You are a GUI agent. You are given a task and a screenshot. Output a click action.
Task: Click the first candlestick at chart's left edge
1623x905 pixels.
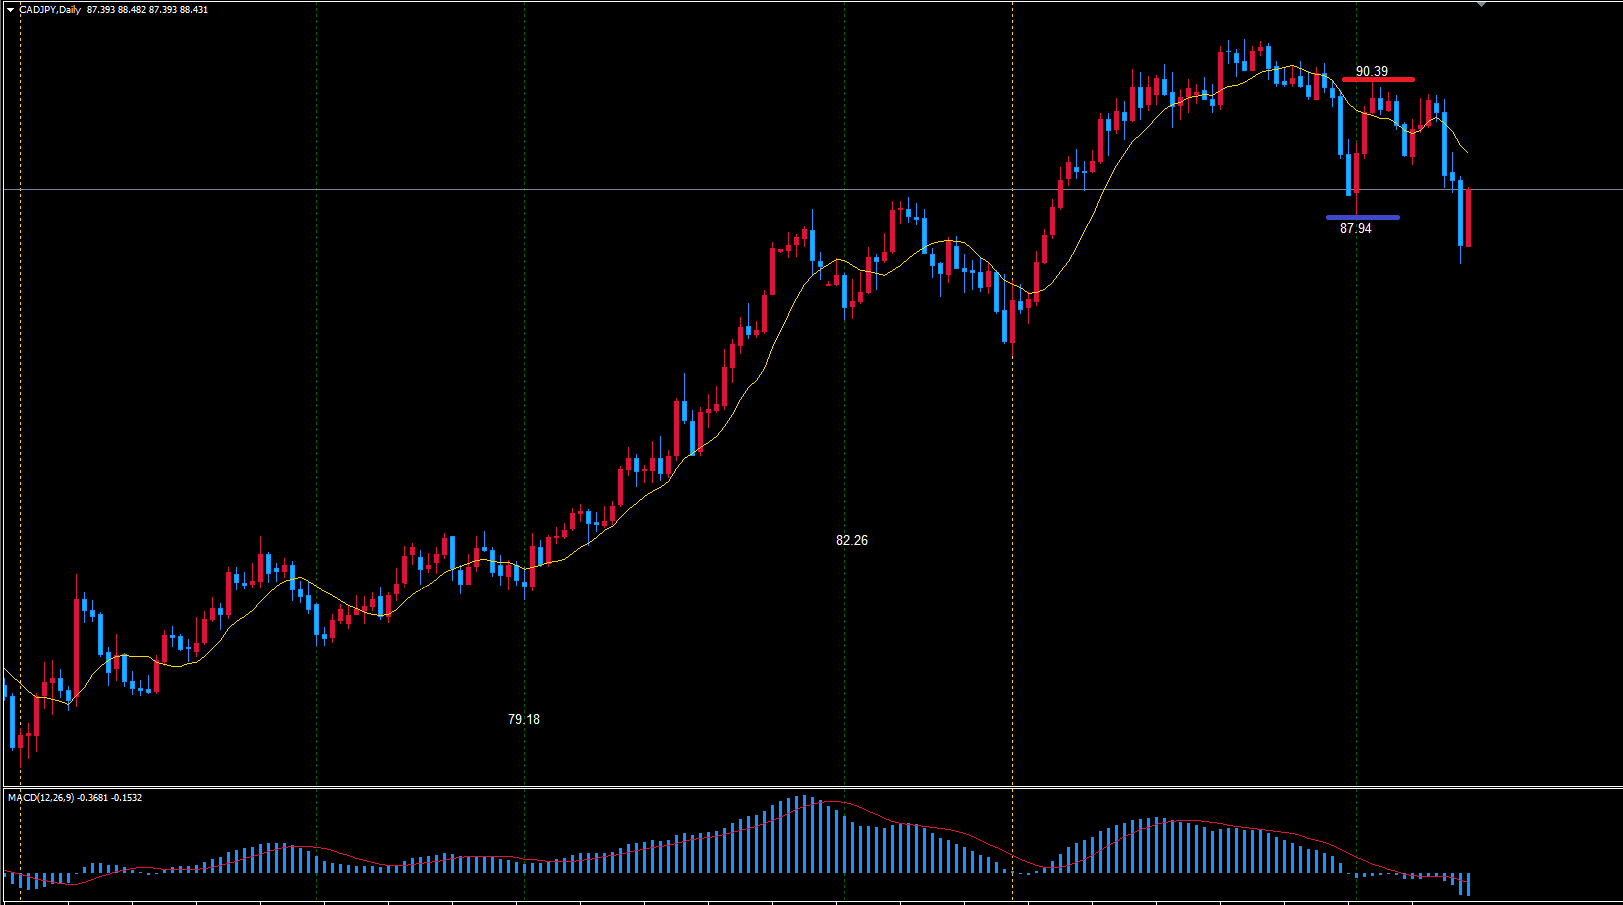(12, 720)
